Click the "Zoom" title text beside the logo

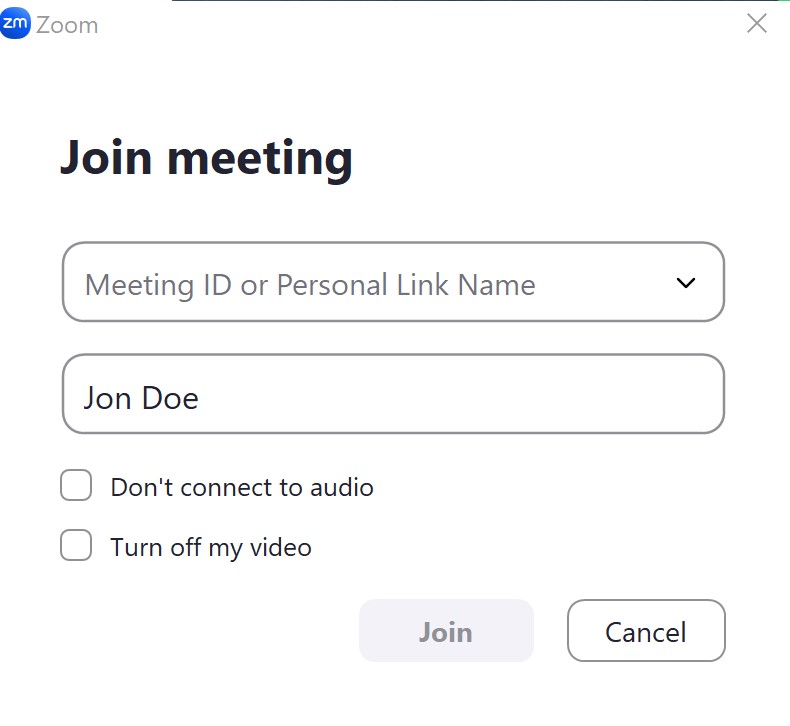tap(67, 25)
